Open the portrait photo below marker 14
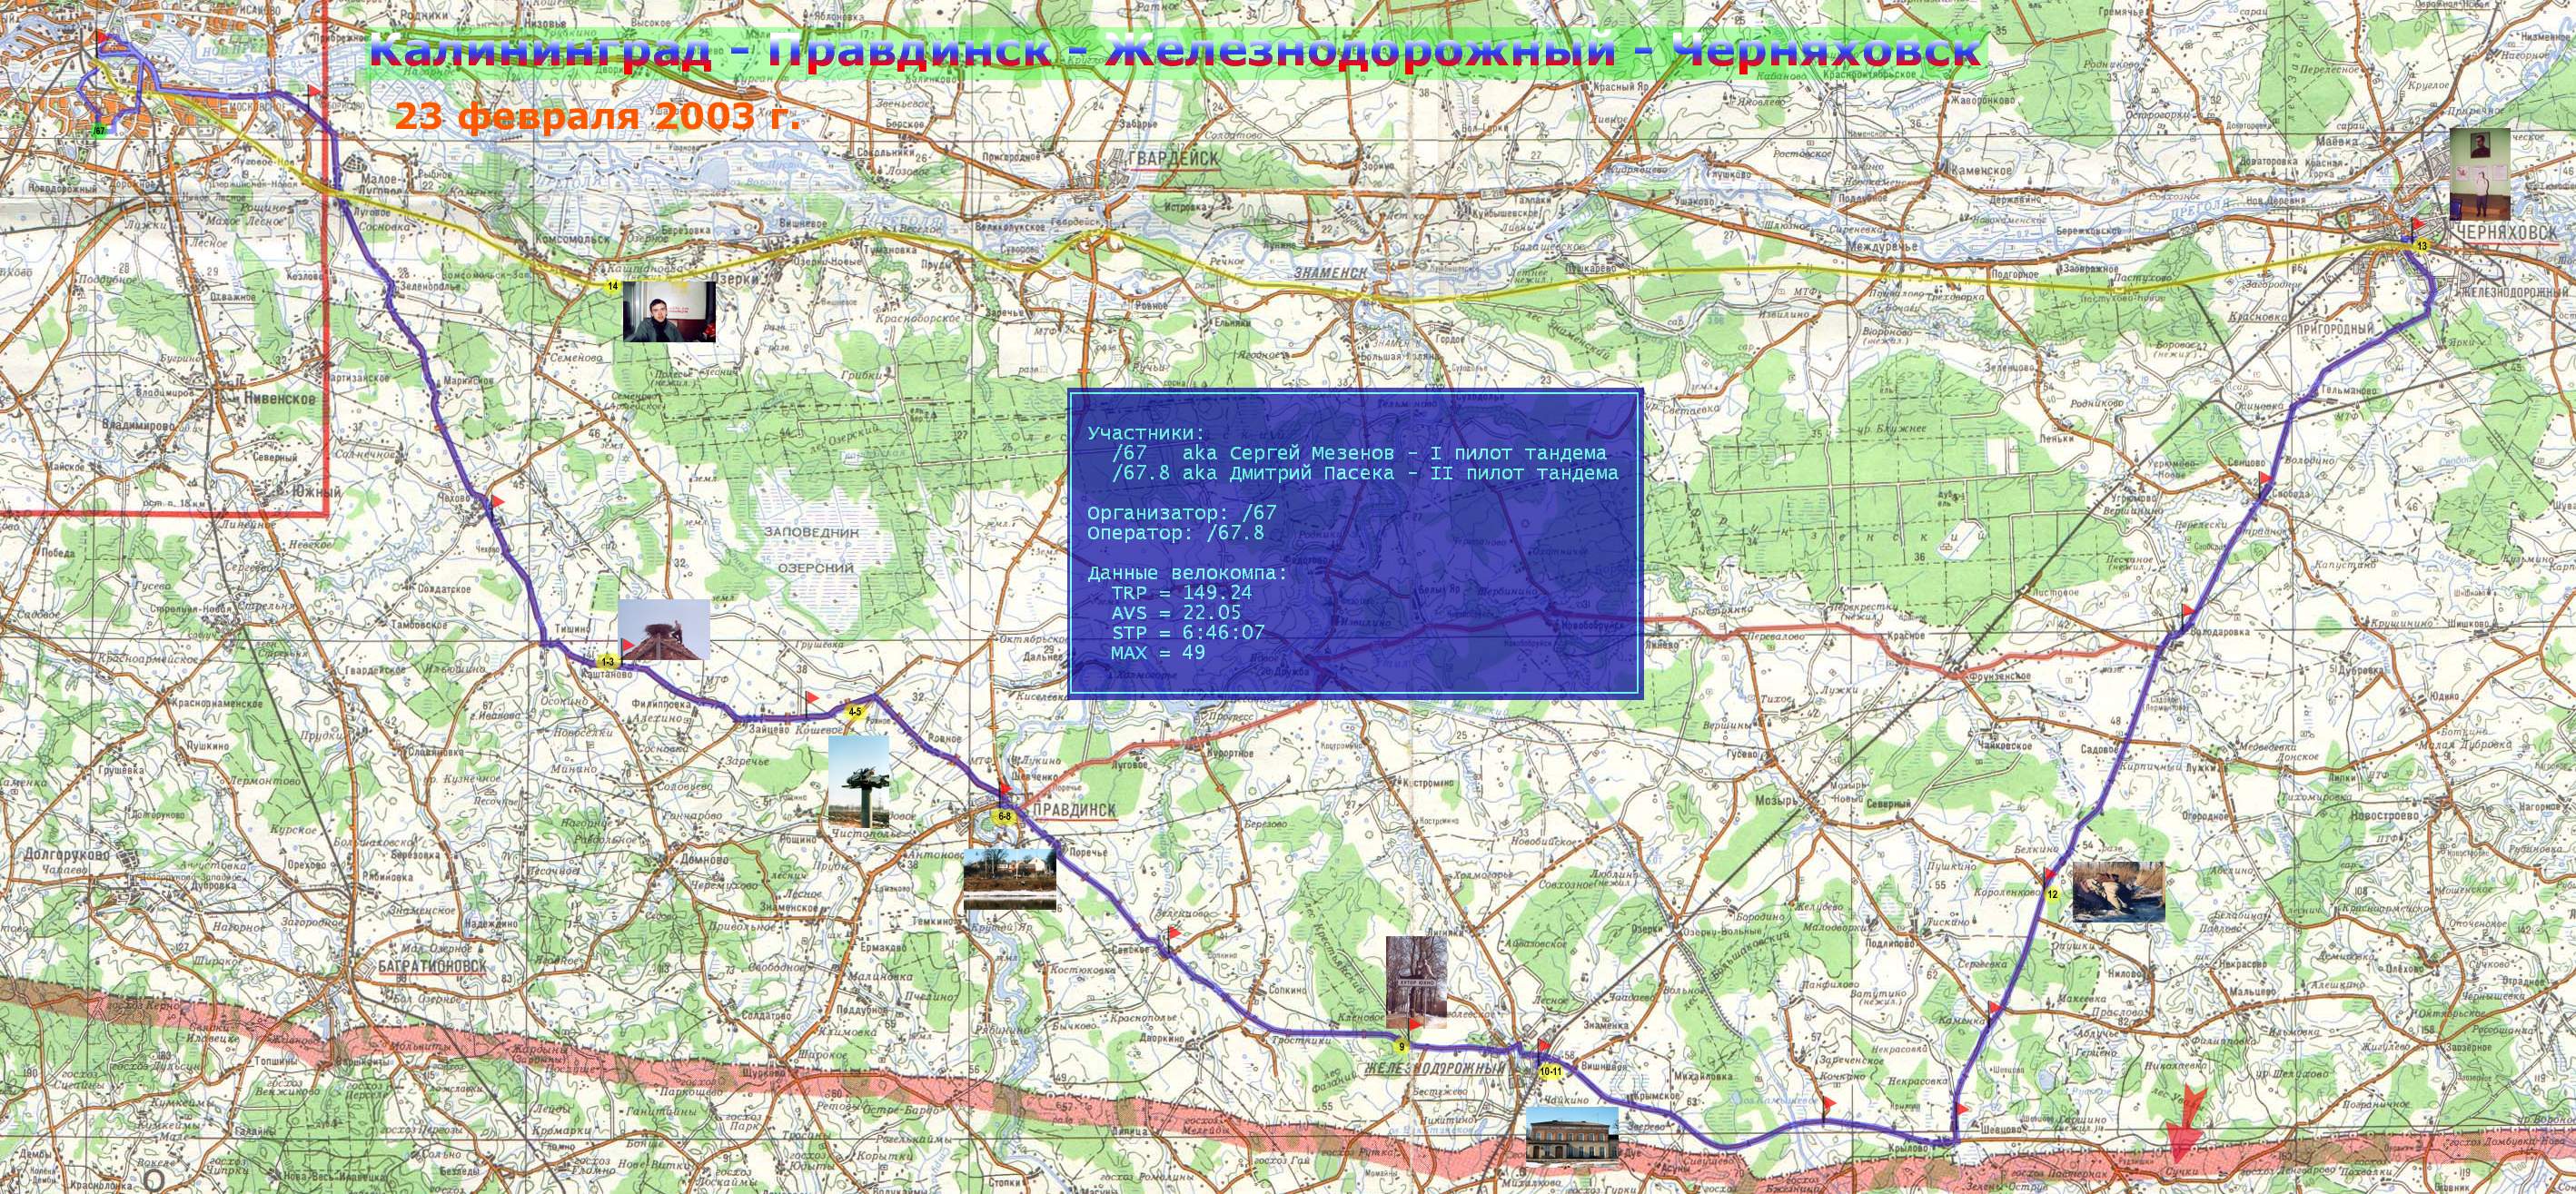The height and width of the screenshot is (1194, 2576). pyautogui.click(x=669, y=311)
